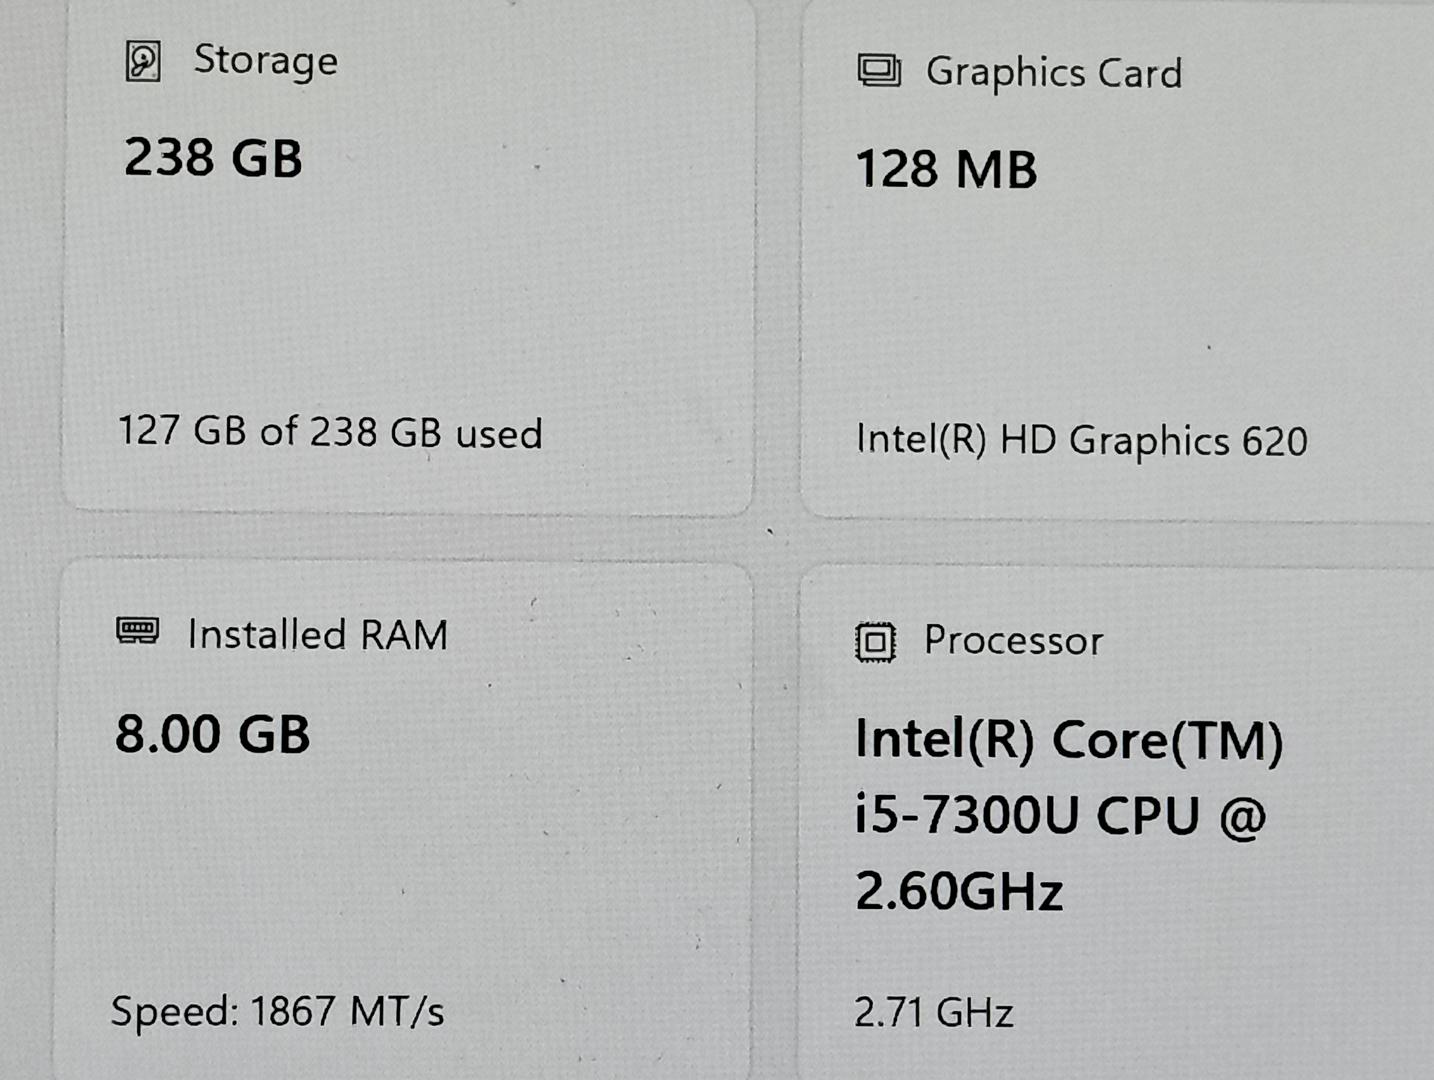Open the Storage card heading
This screenshot has width=1434, height=1080.
click(265, 61)
